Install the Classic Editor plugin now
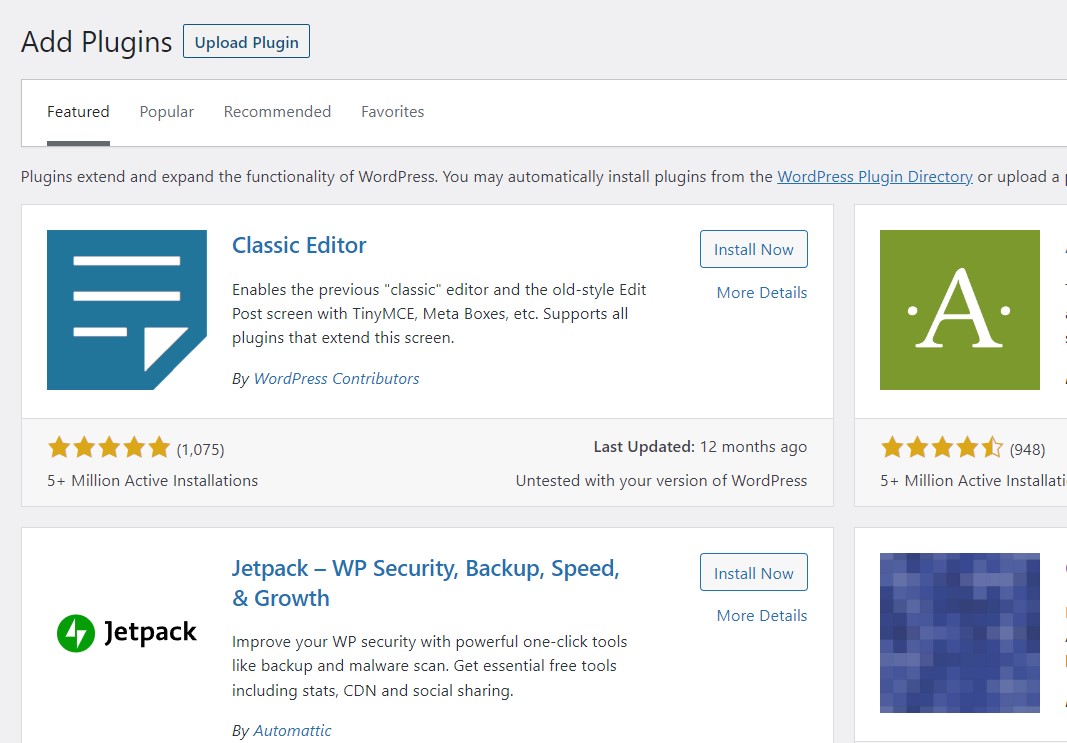 pos(753,250)
